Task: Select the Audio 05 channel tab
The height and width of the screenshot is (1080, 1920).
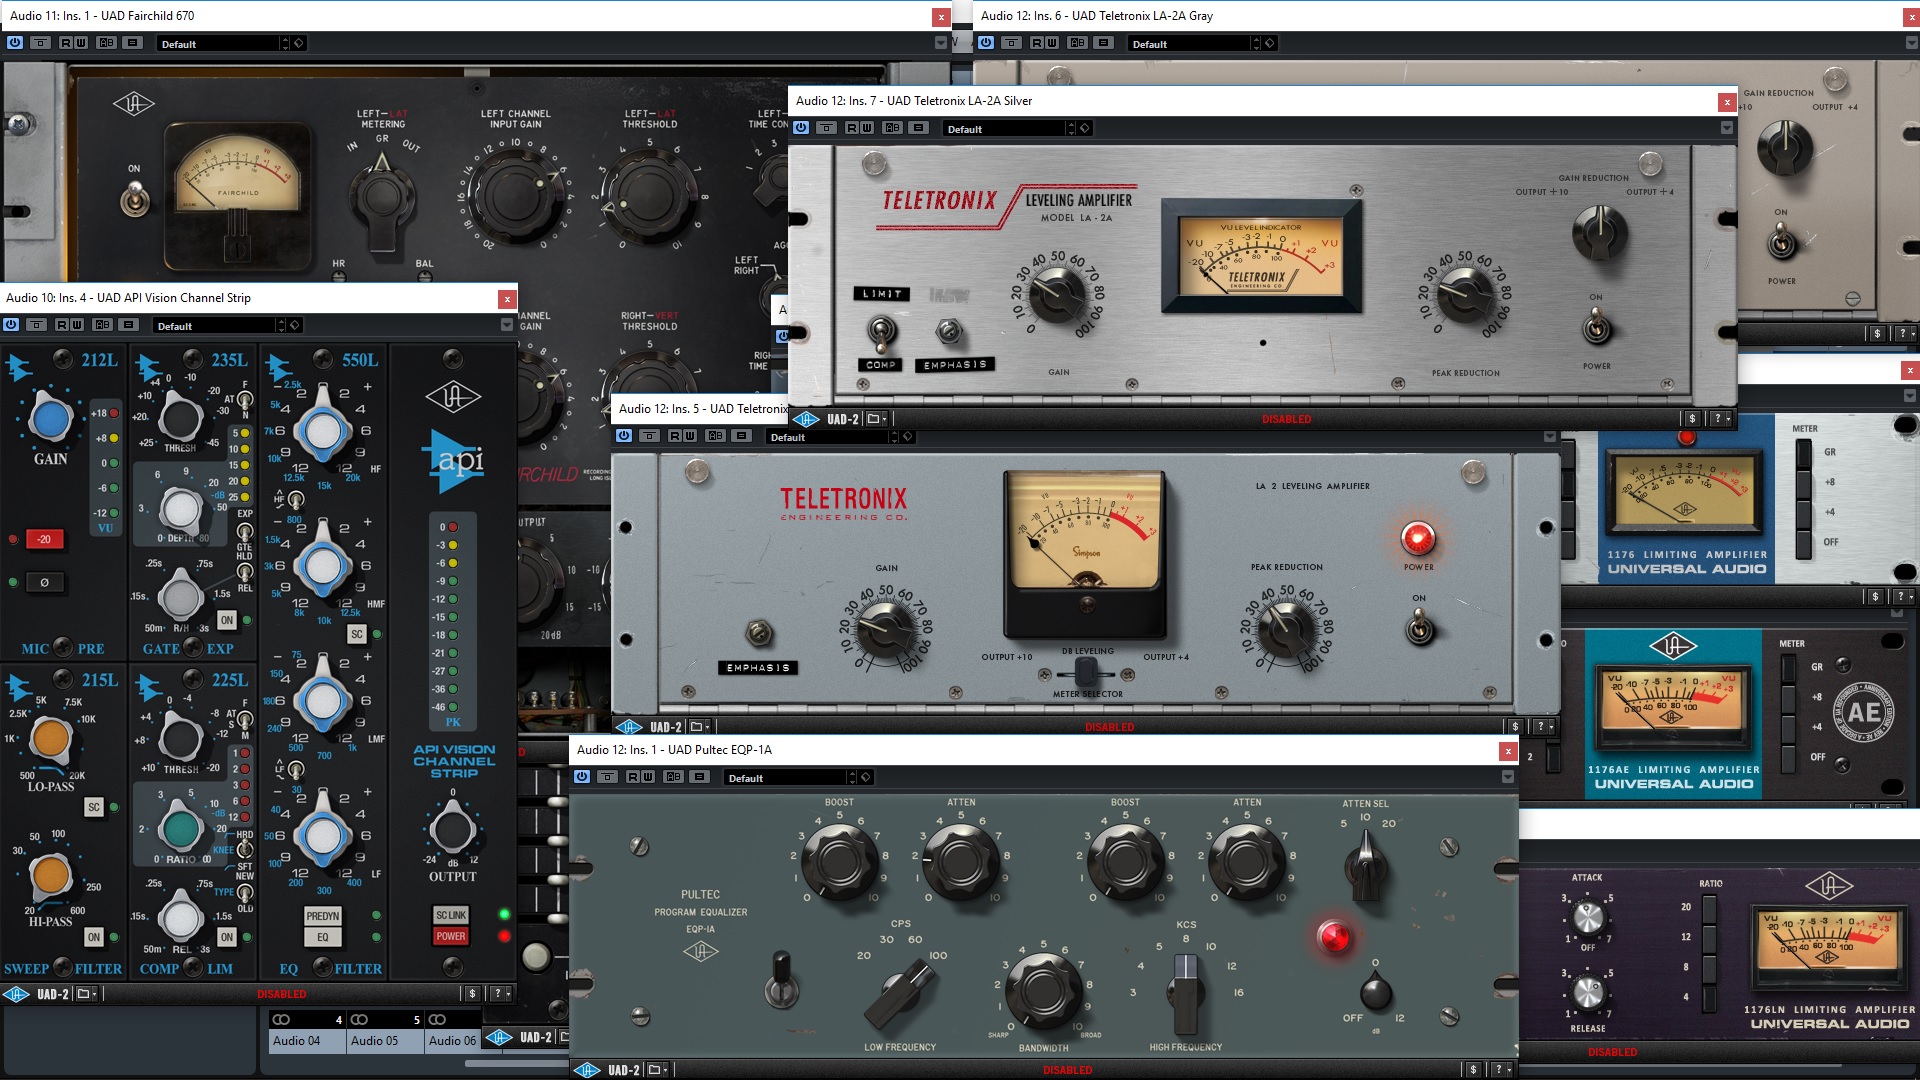Action: 374,1040
